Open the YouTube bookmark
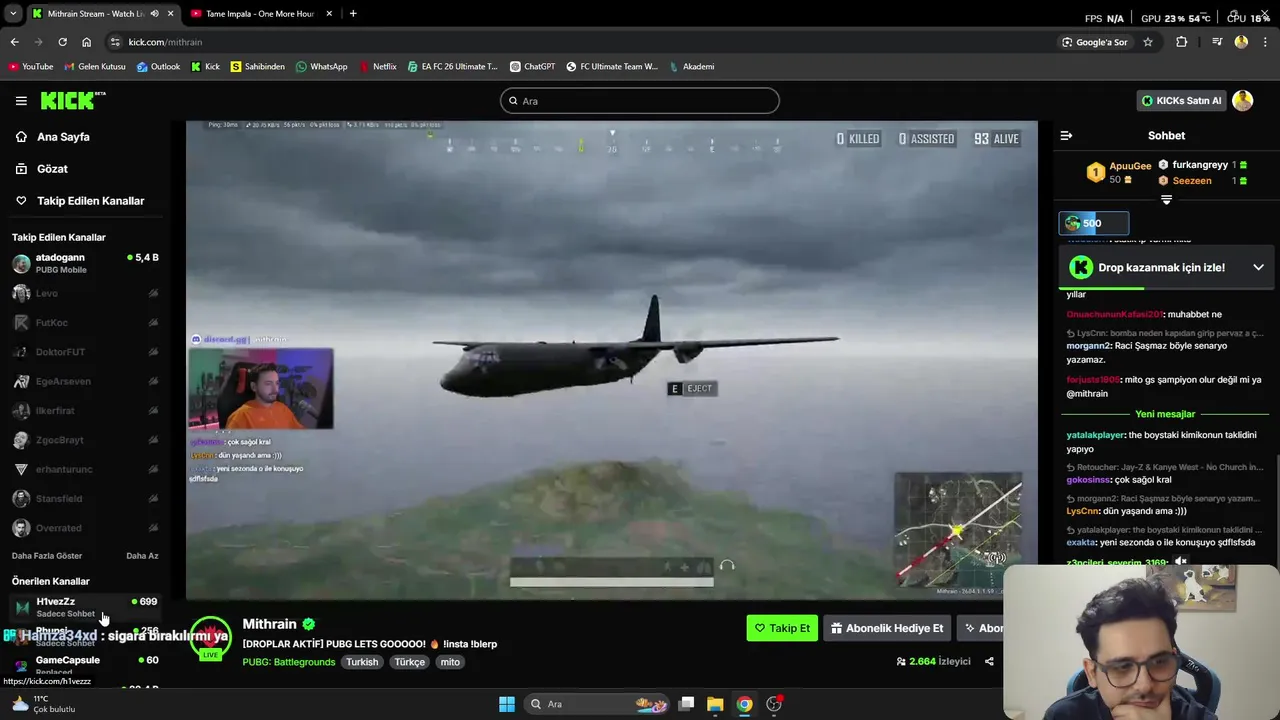Image resolution: width=1280 pixels, height=720 pixels. (31, 67)
